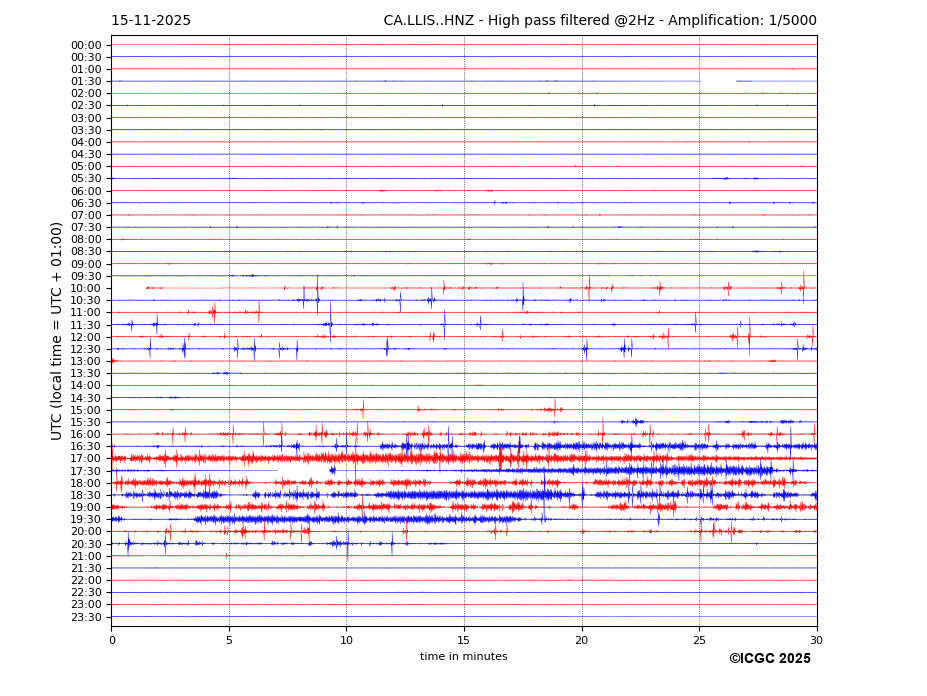The width and height of the screenshot is (927, 696).
Task: Click the 15 tick on the minutes axis
Action: [464, 640]
